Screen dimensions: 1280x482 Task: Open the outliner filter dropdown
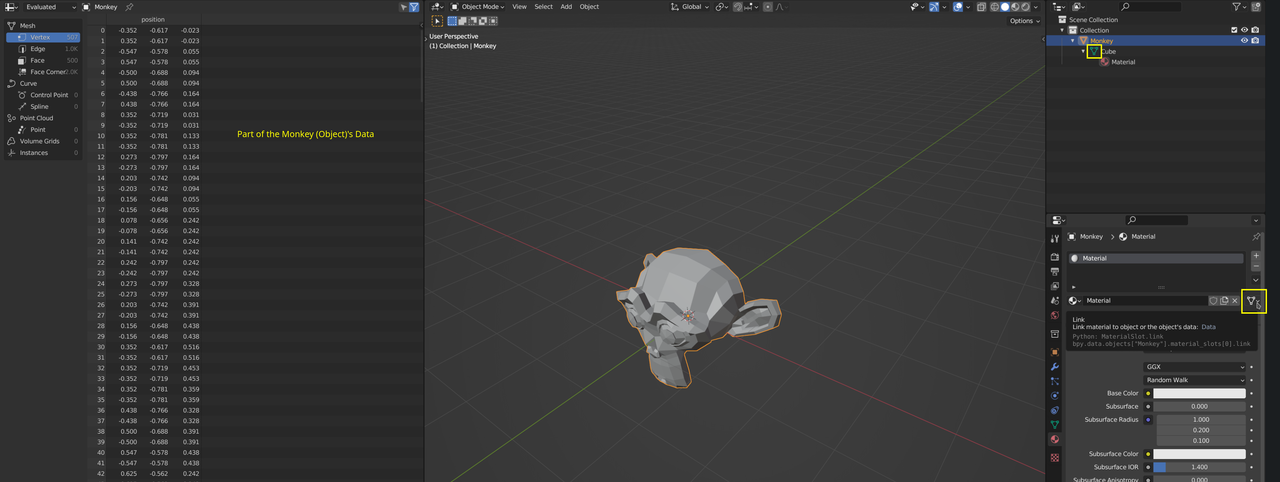pos(1238,6)
